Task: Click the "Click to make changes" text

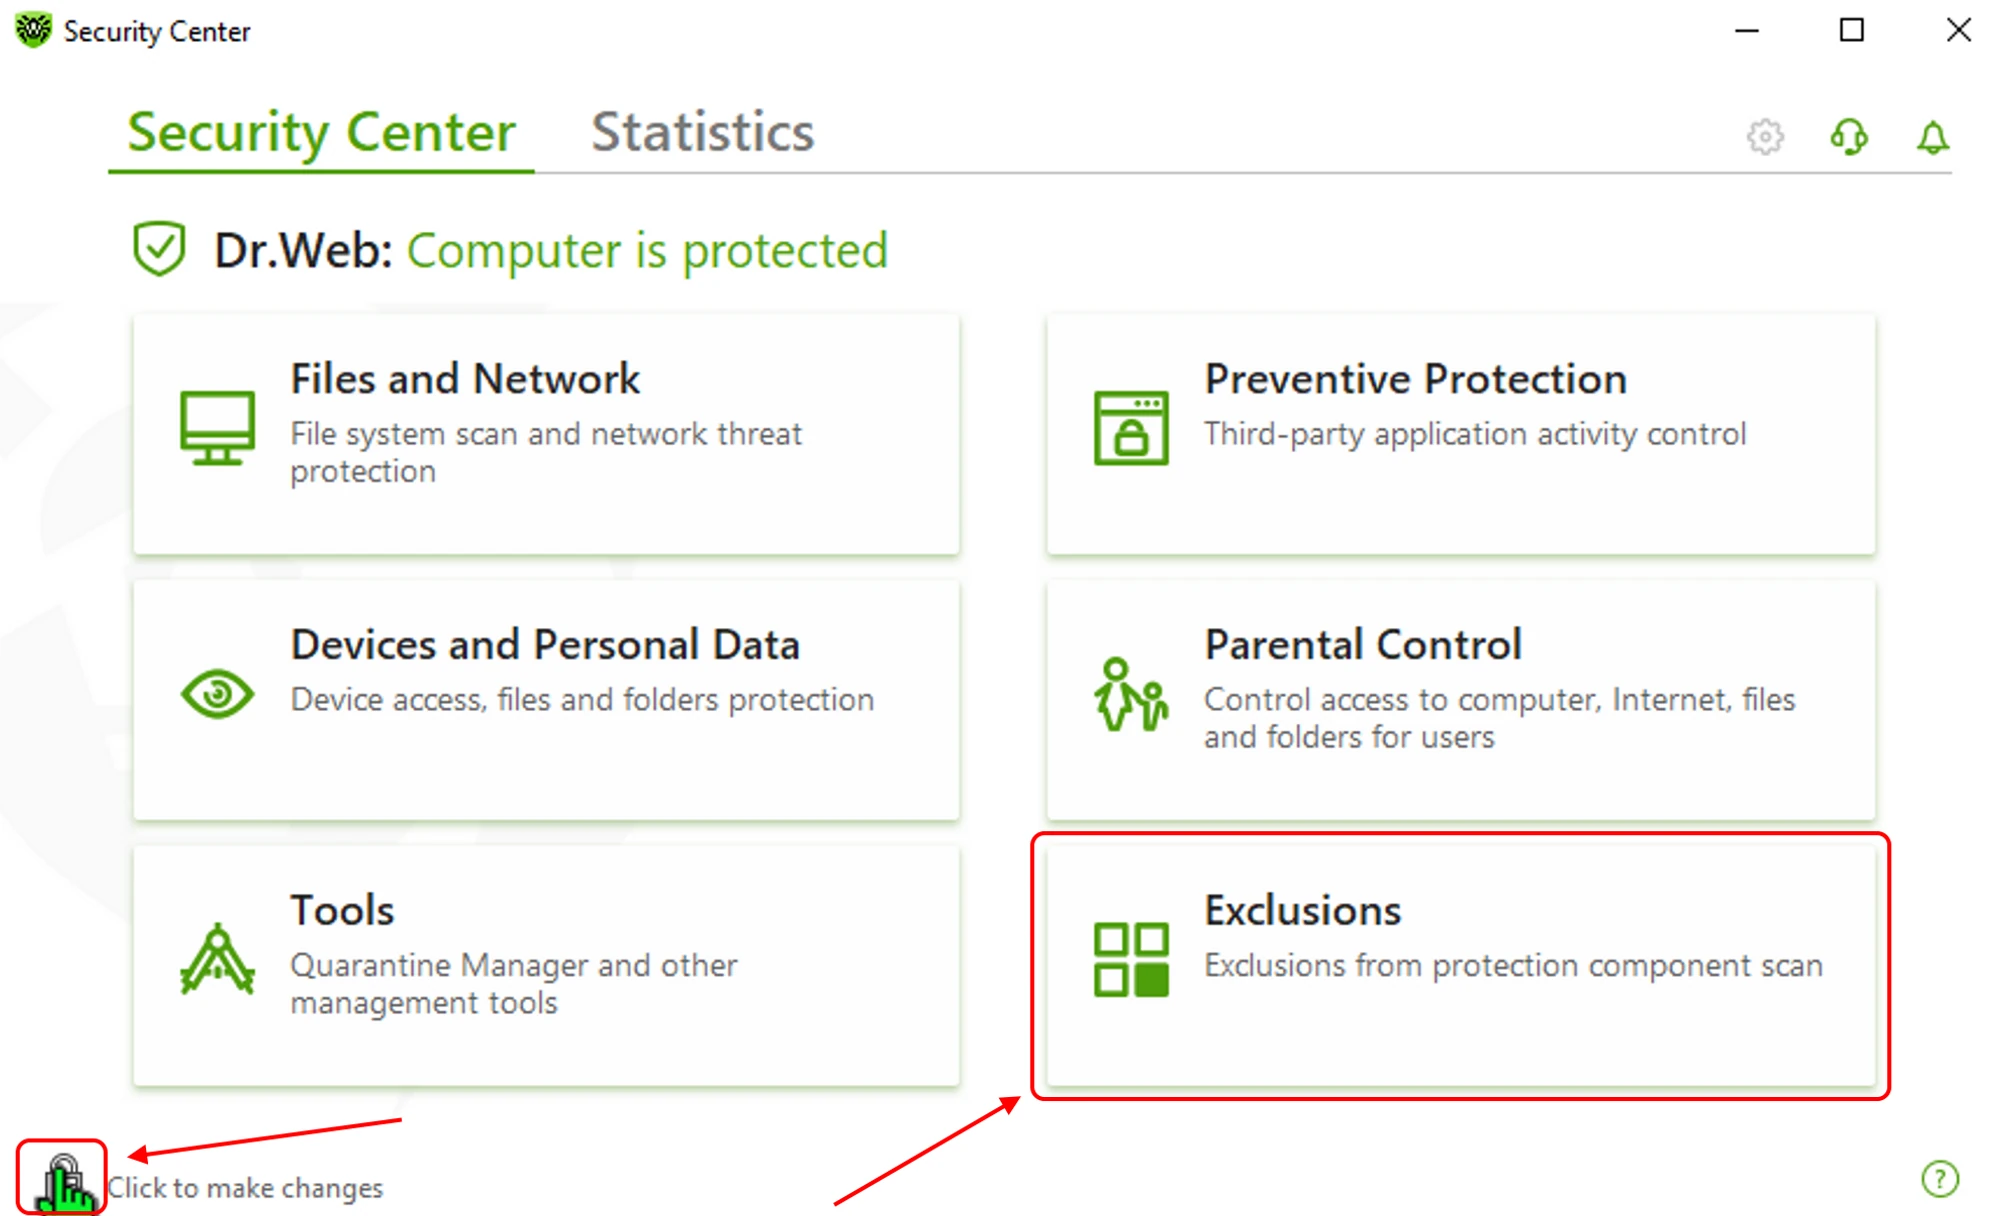Action: coord(245,1188)
